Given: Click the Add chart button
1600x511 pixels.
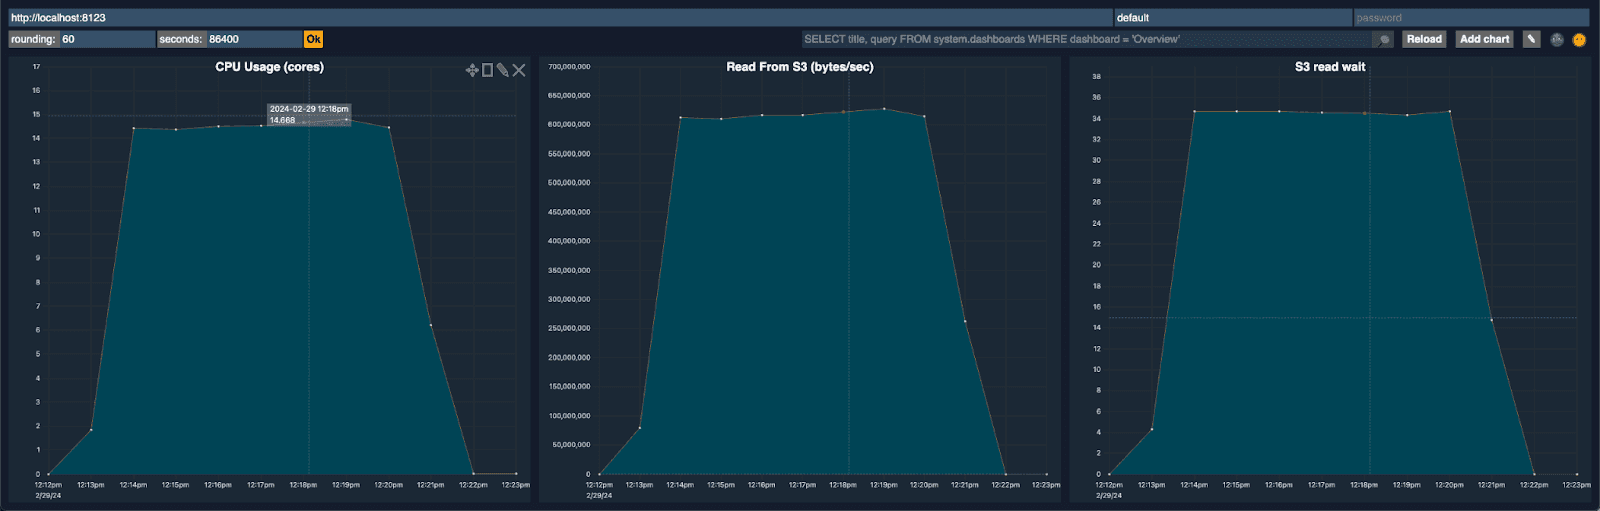Looking at the screenshot, I should coord(1484,39).
